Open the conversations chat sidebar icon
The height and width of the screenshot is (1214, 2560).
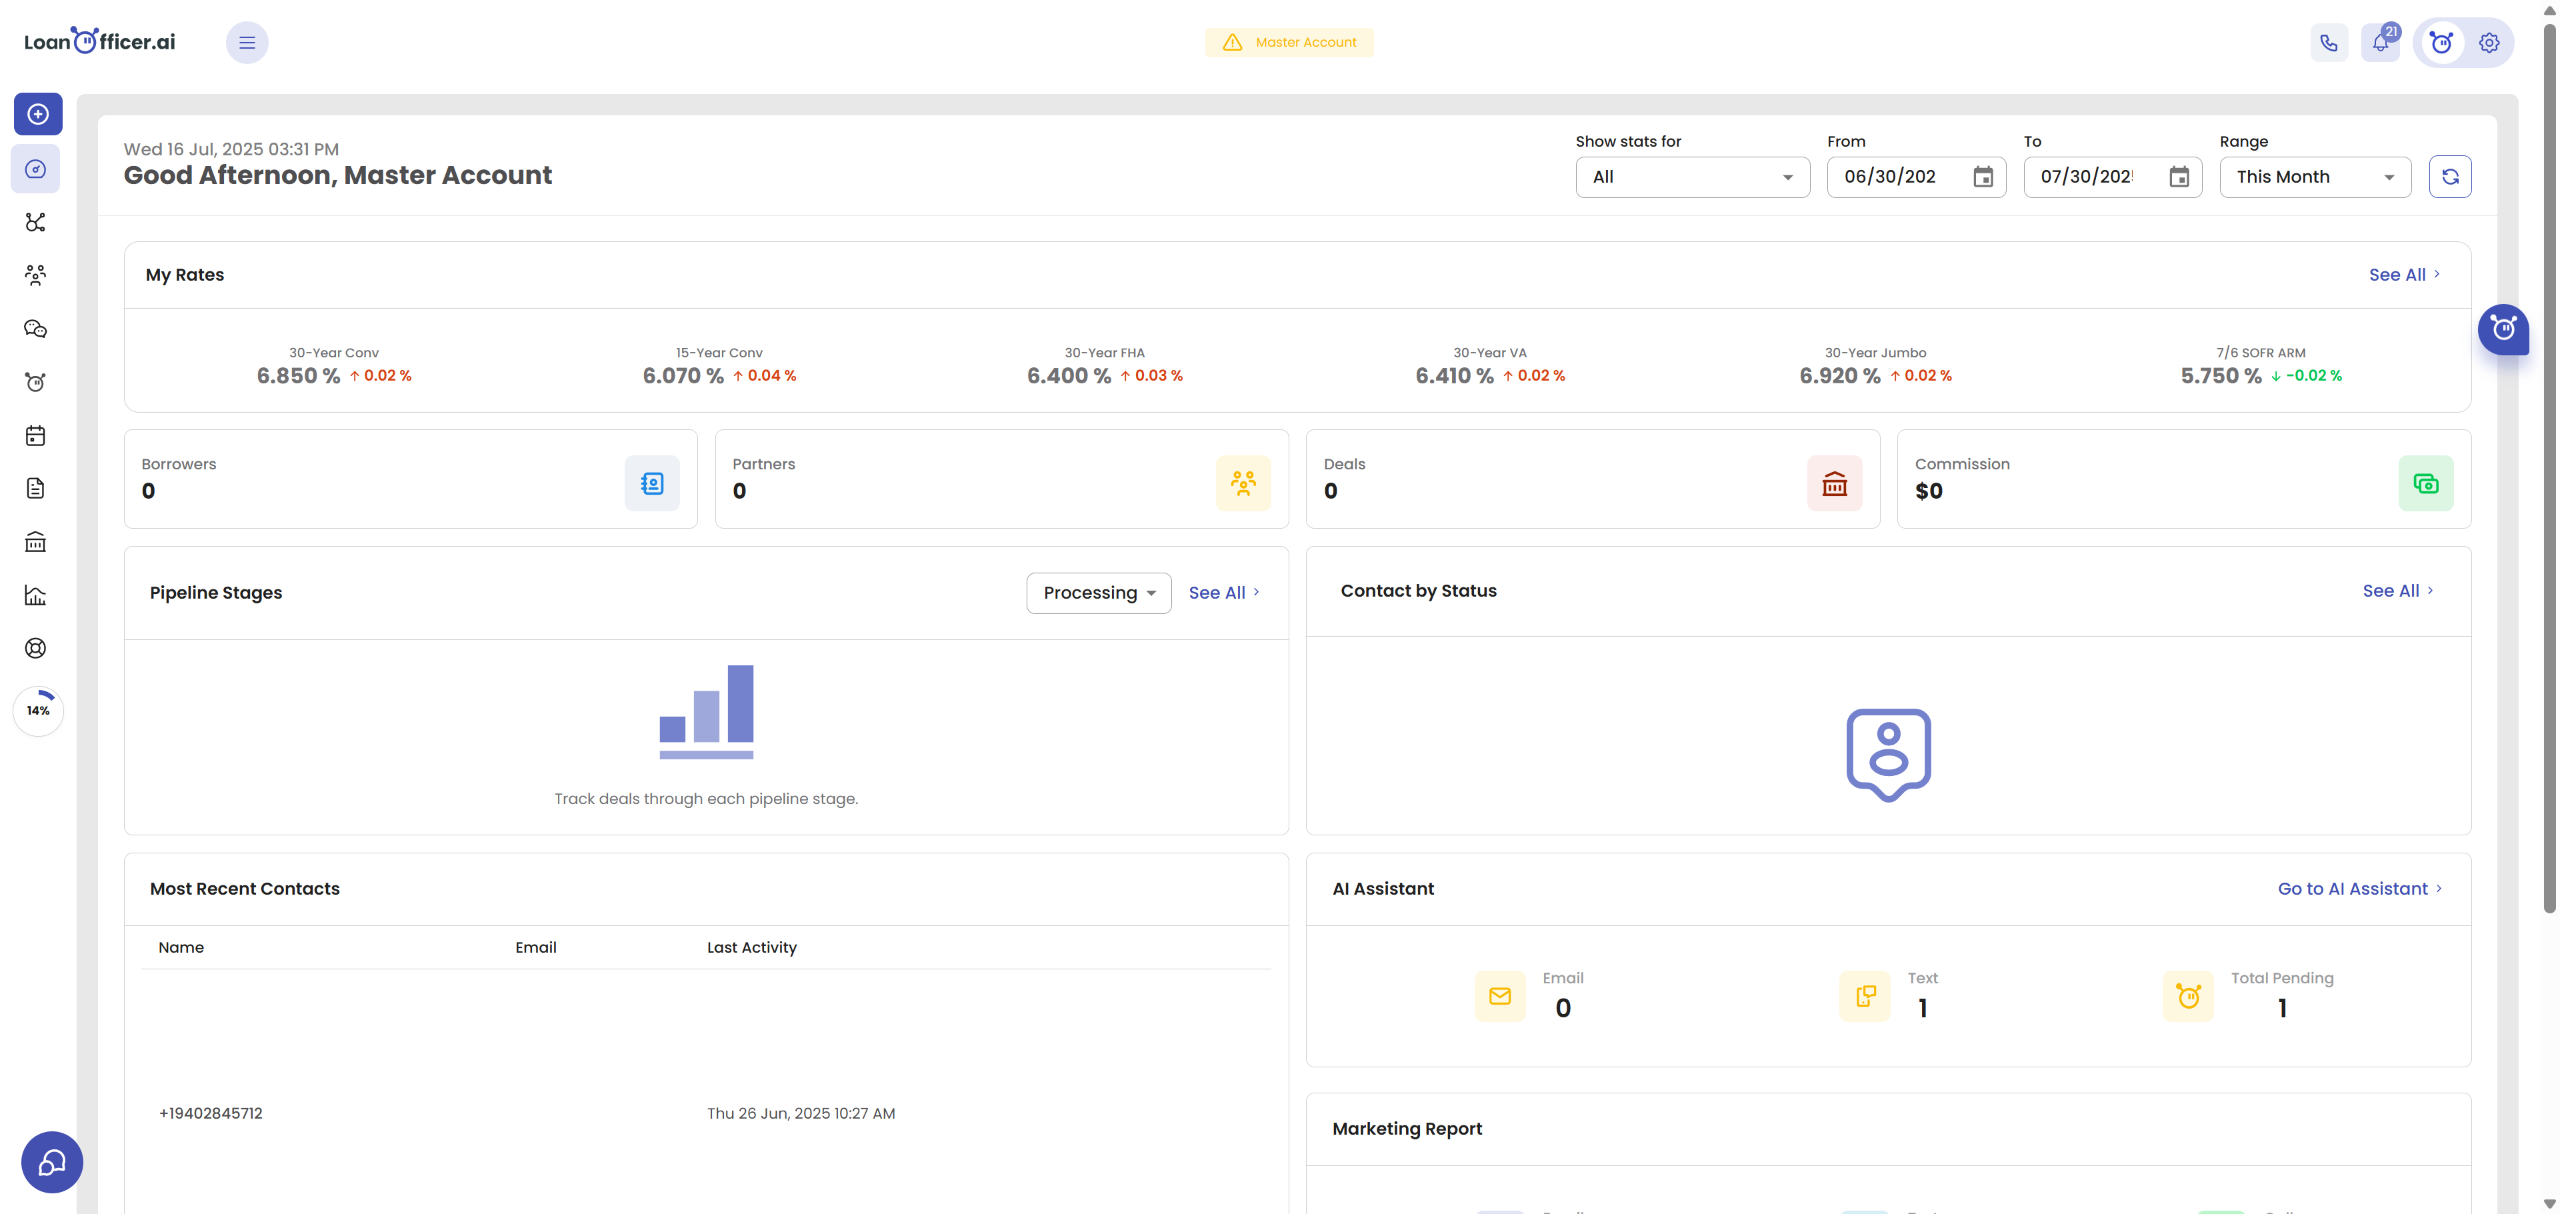pos(36,329)
